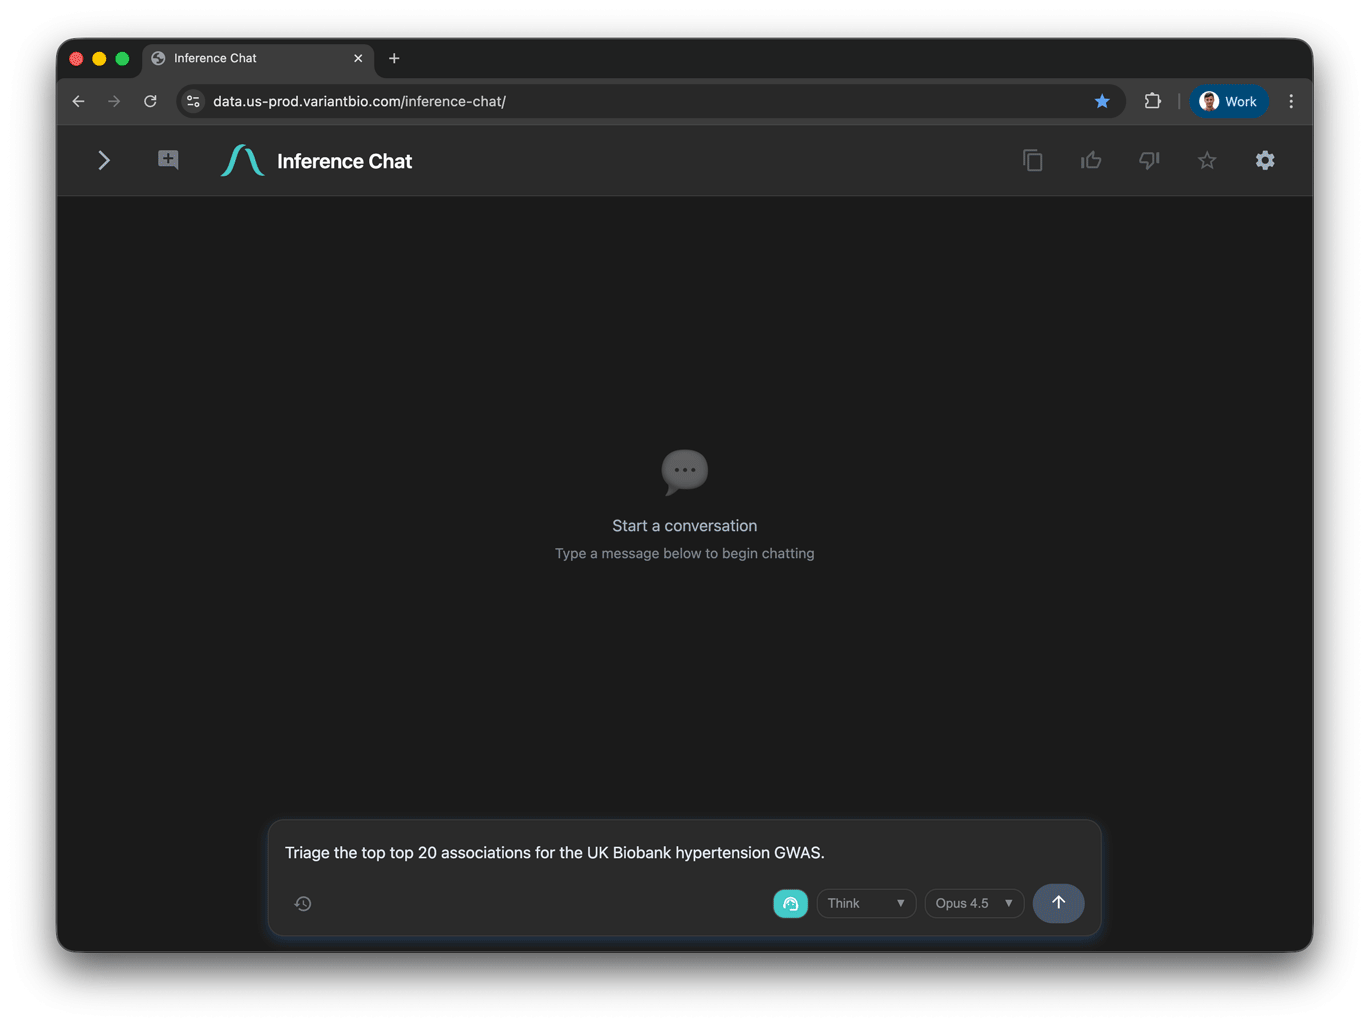Open the Chrome three-dot menu
1369x1026 pixels.
[1291, 101]
